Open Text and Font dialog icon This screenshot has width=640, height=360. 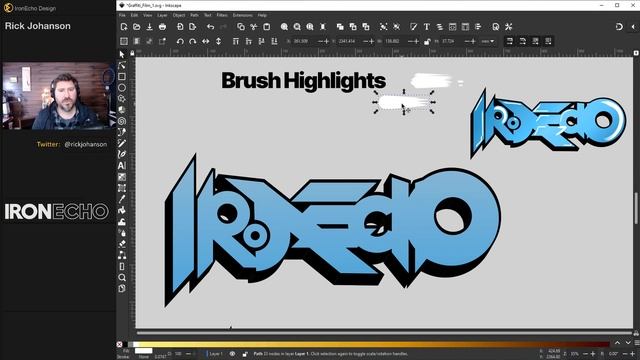point(427,27)
